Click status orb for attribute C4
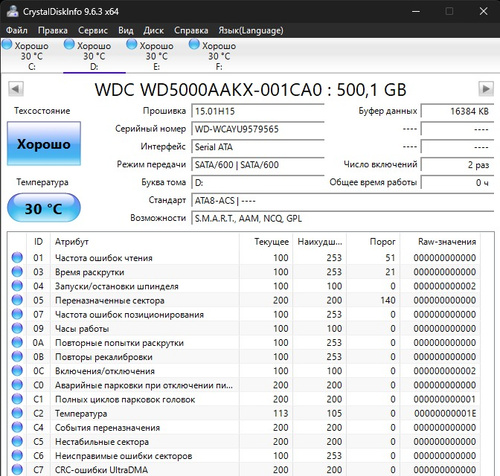 [17, 427]
